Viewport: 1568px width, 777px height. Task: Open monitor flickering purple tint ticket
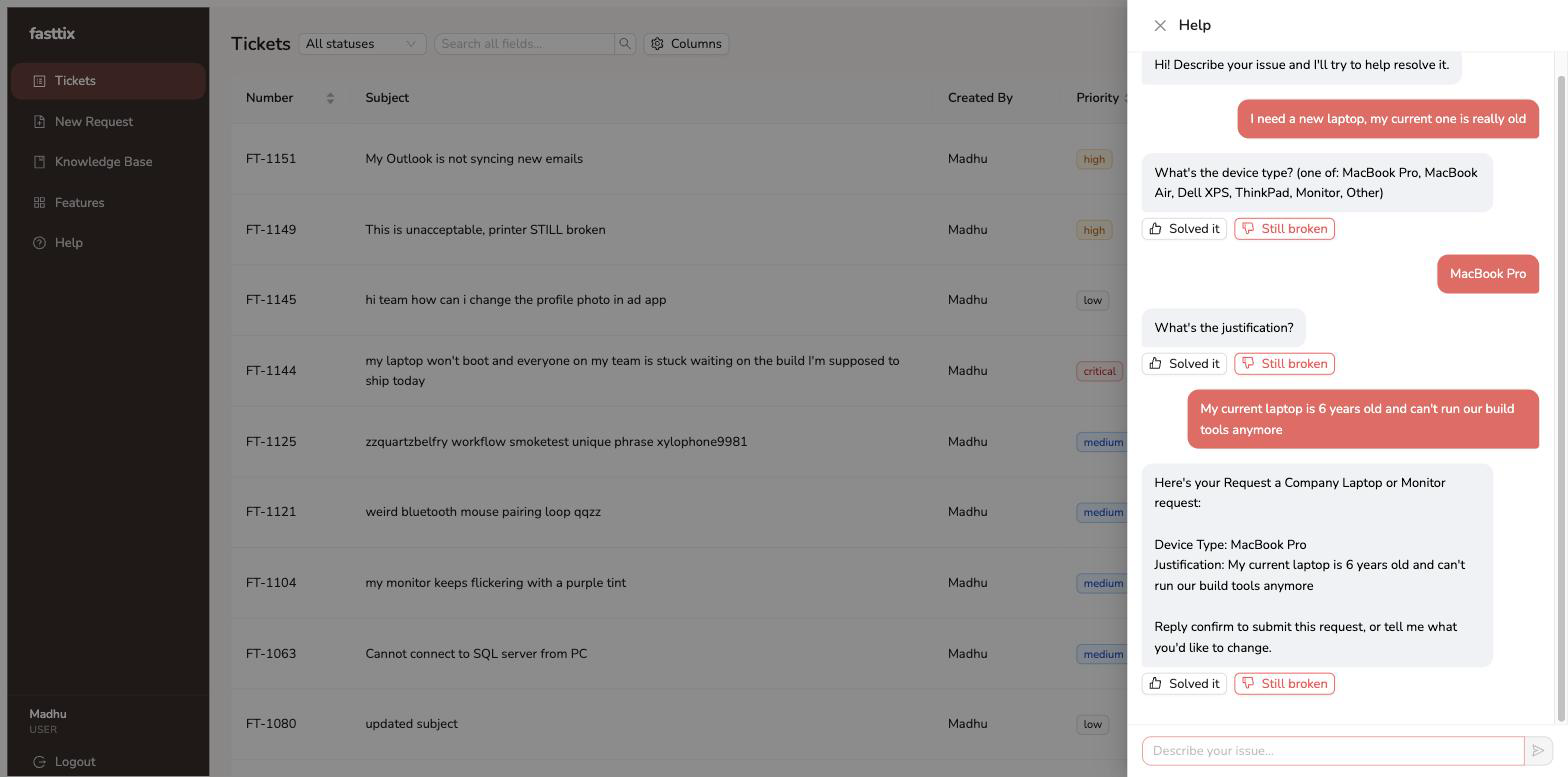click(x=495, y=583)
